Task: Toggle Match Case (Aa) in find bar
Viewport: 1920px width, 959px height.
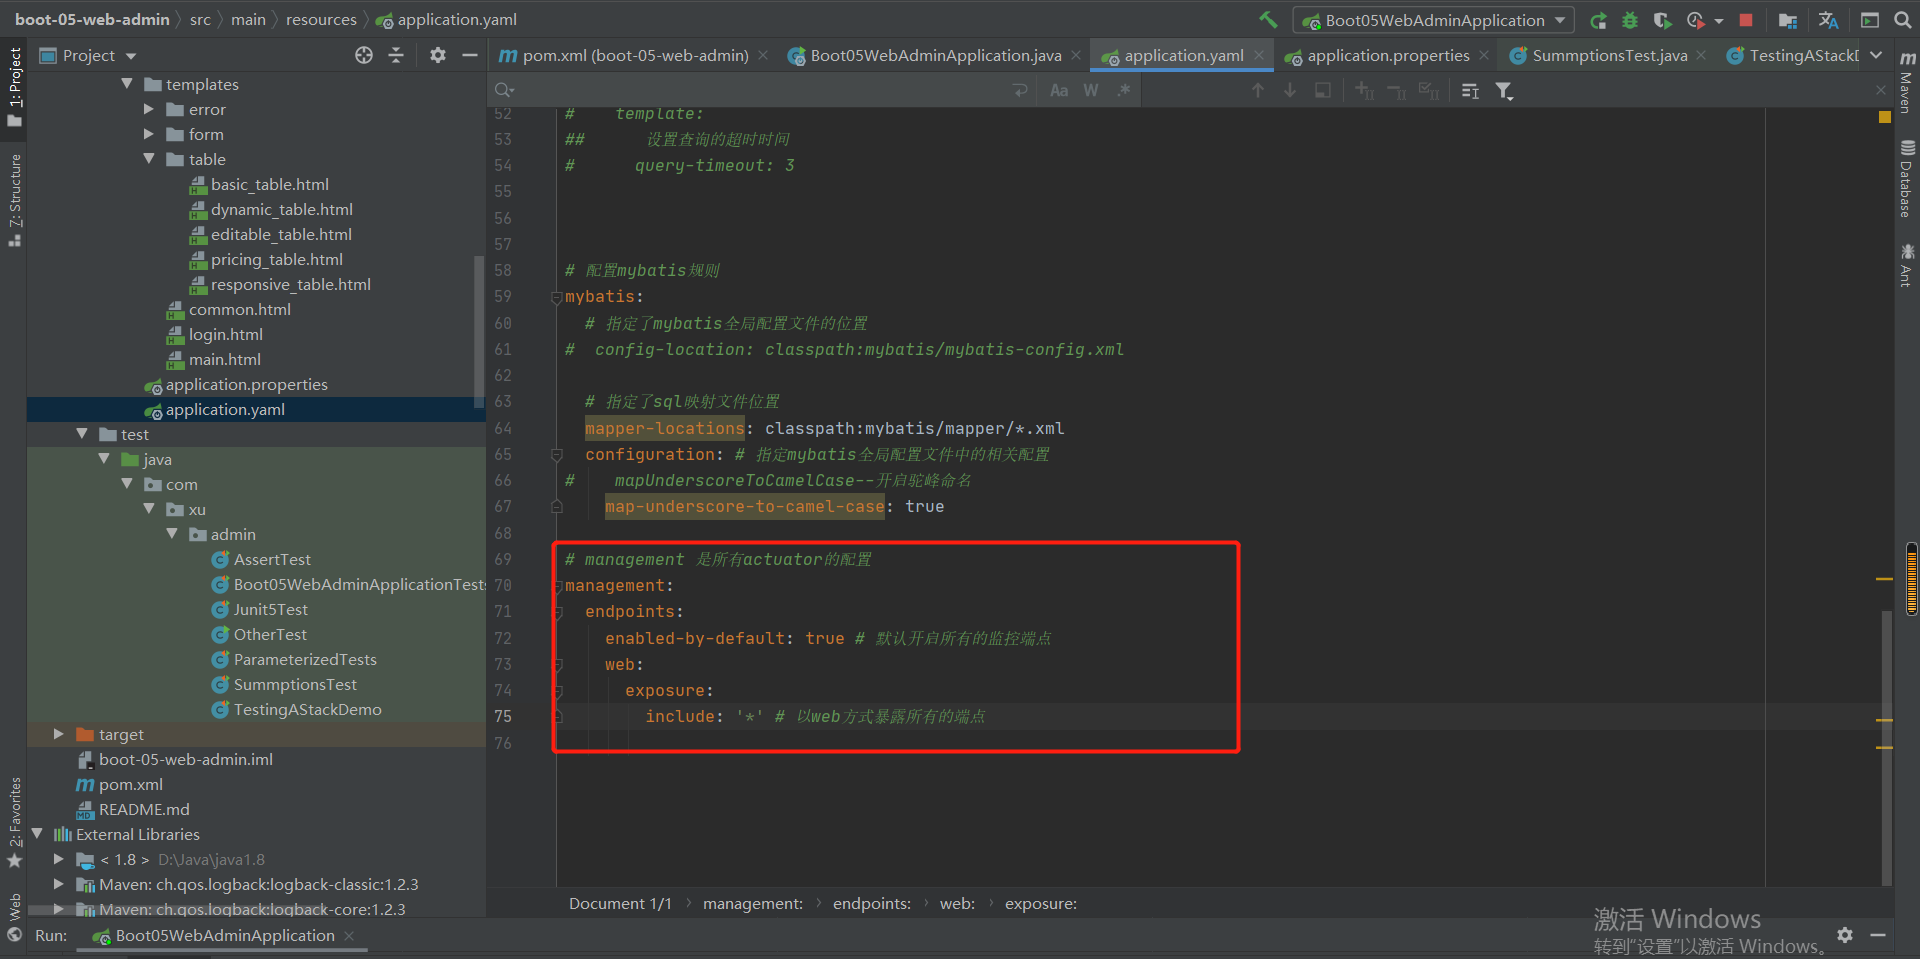Action: [x=1059, y=91]
